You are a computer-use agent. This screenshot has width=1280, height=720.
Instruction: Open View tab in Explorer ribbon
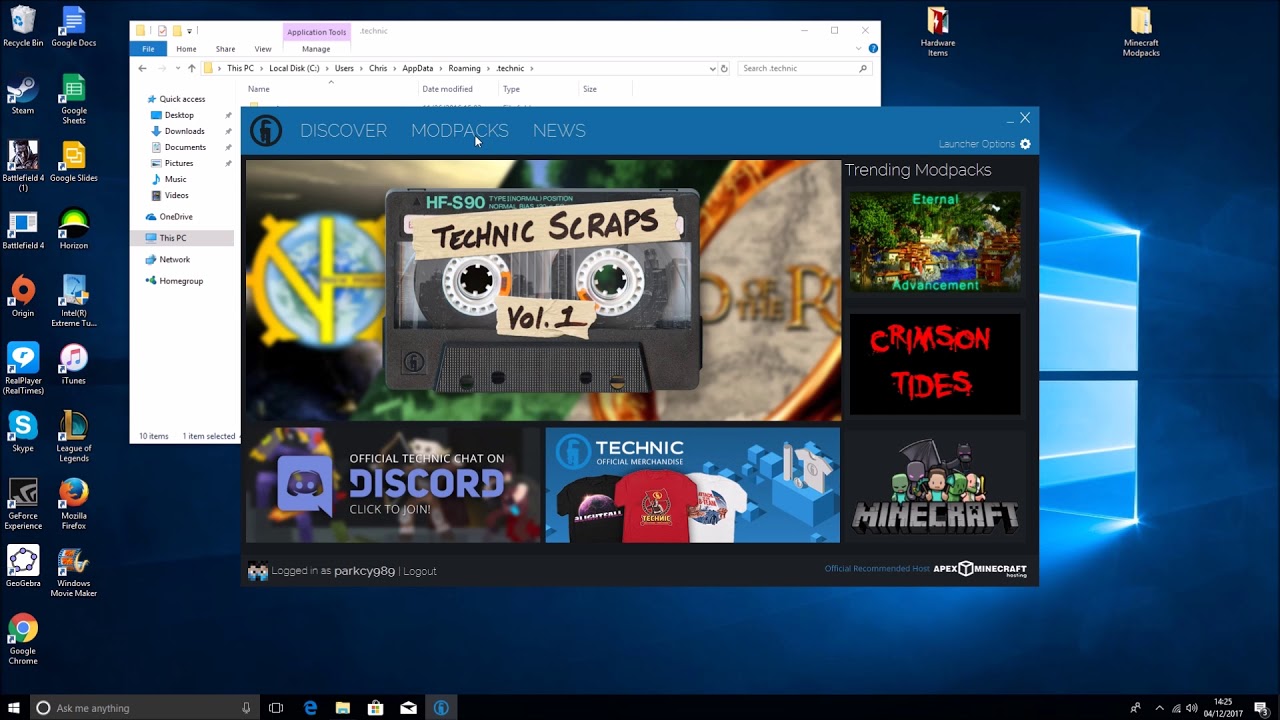[x=263, y=49]
